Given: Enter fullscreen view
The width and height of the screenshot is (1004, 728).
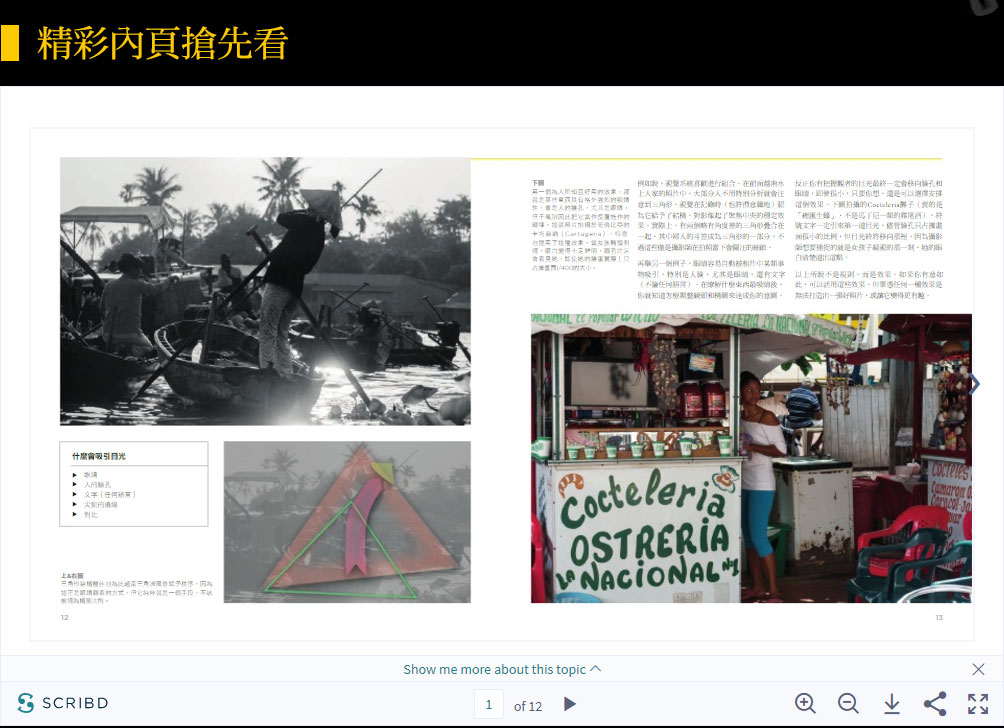Looking at the screenshot, I should pyautogui.click(x=978, y=703).
